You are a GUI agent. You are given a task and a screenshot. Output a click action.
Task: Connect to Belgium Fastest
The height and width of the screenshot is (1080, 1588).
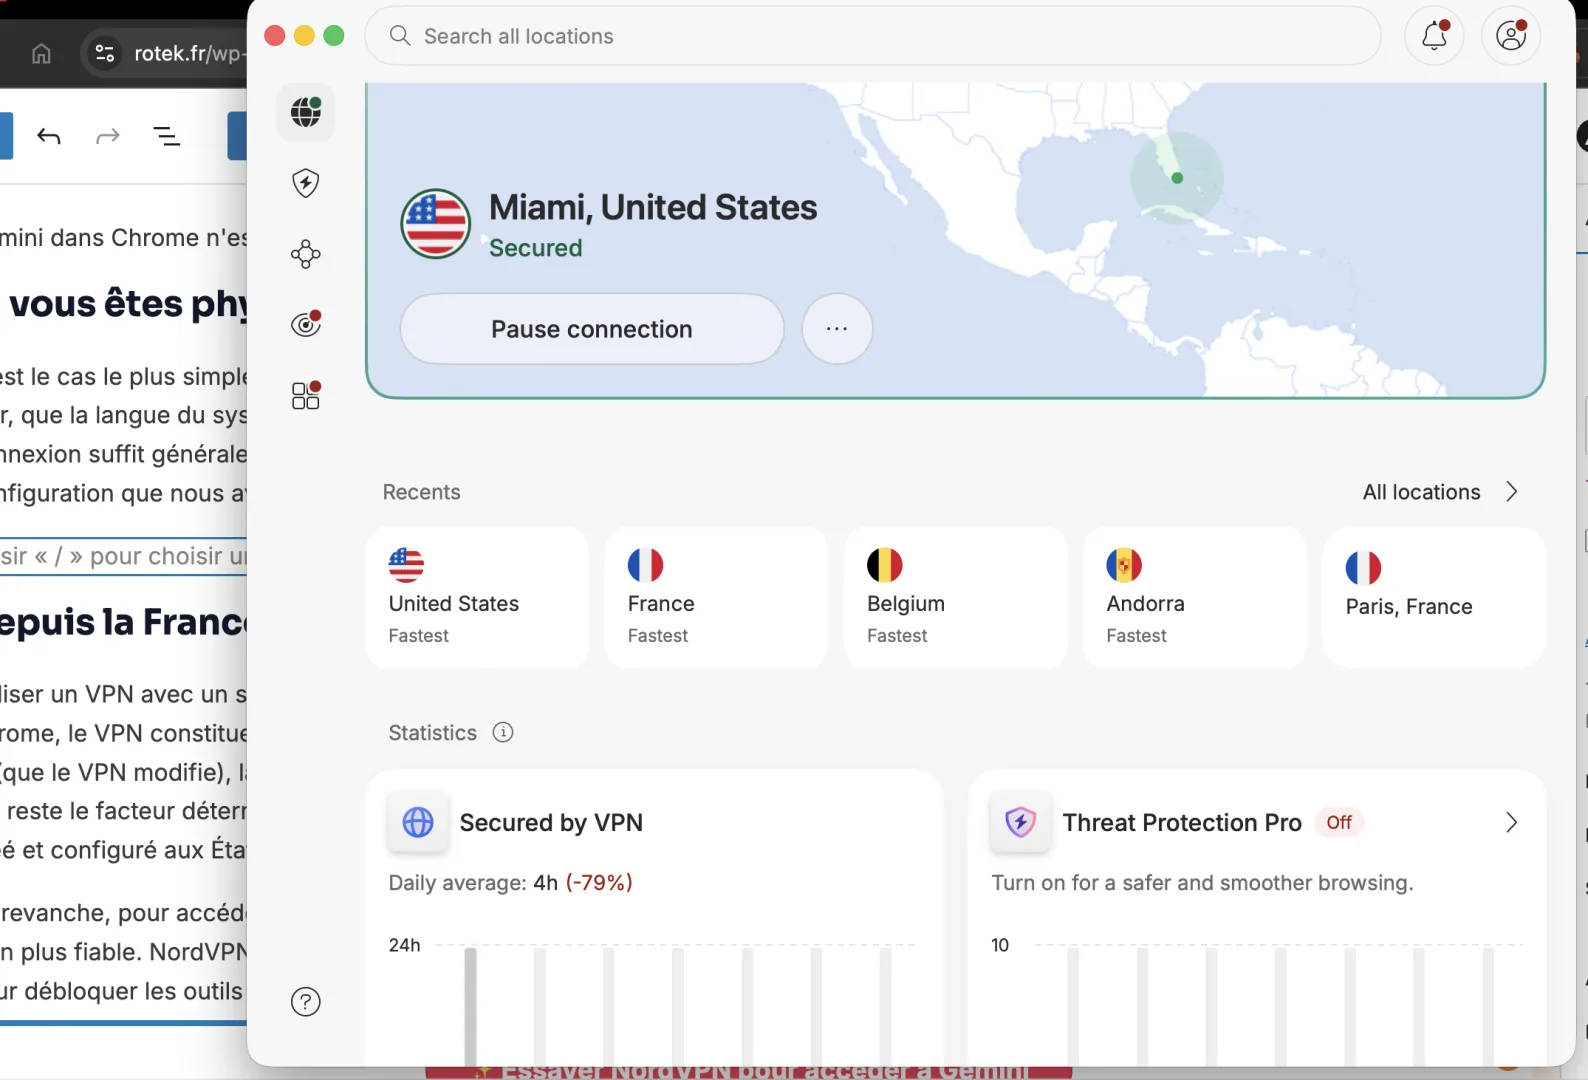[955, 597]
